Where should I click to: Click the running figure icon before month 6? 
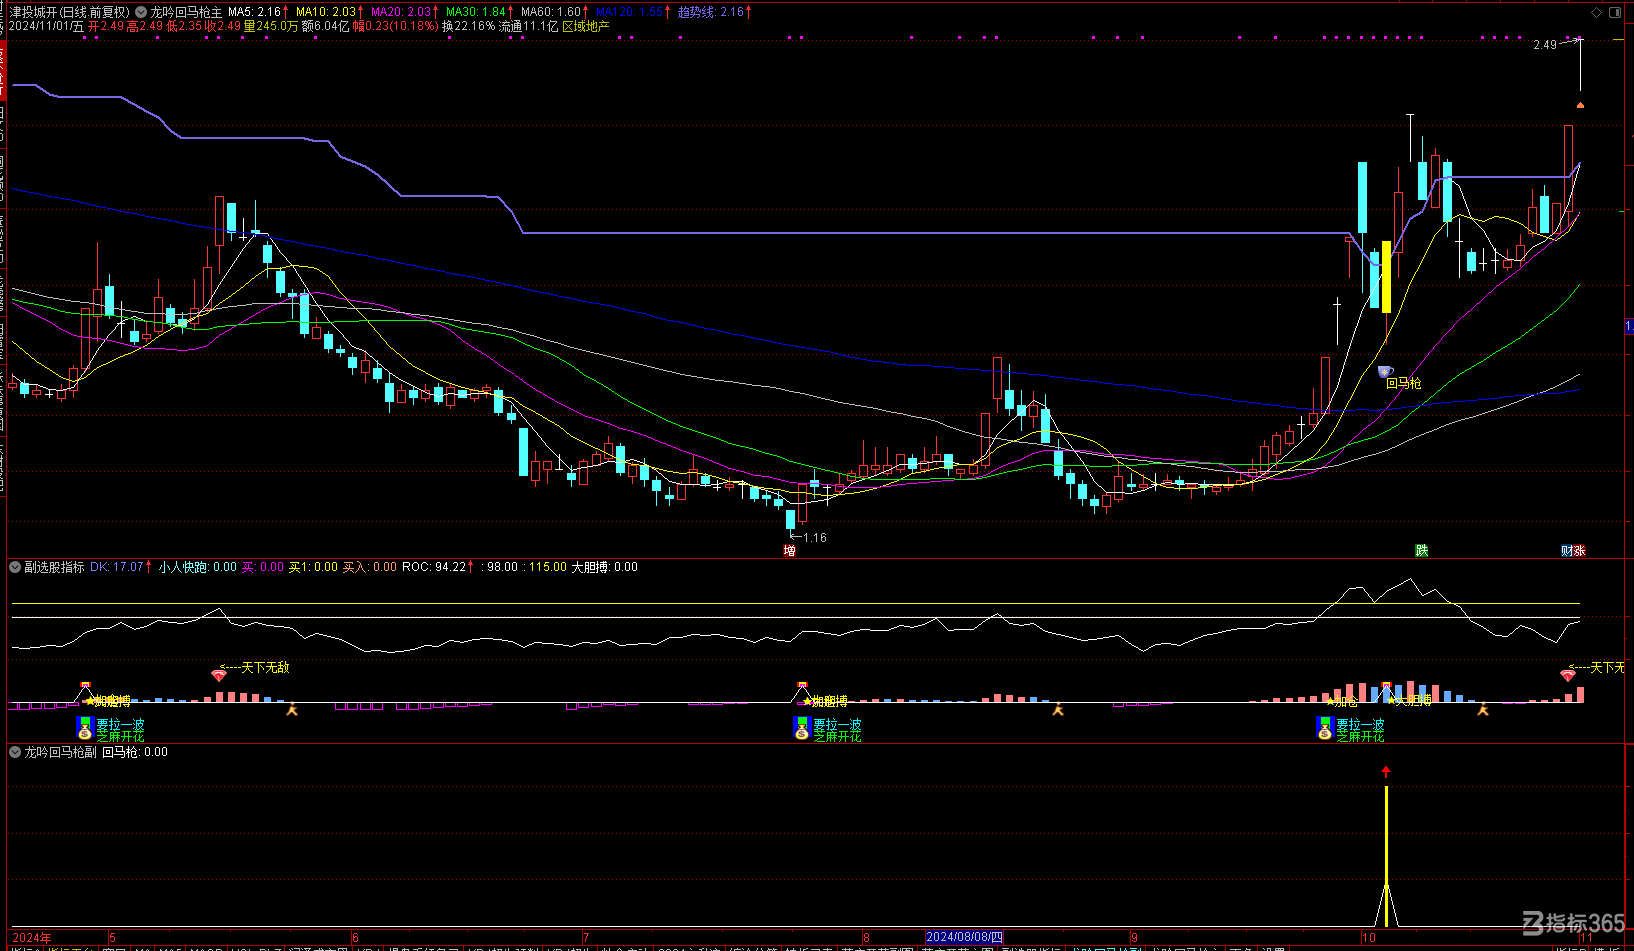click(x=292, y=710)
